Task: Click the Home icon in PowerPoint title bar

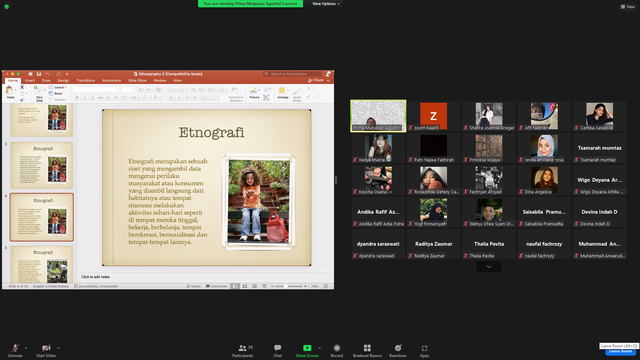Action: (30, 74)
